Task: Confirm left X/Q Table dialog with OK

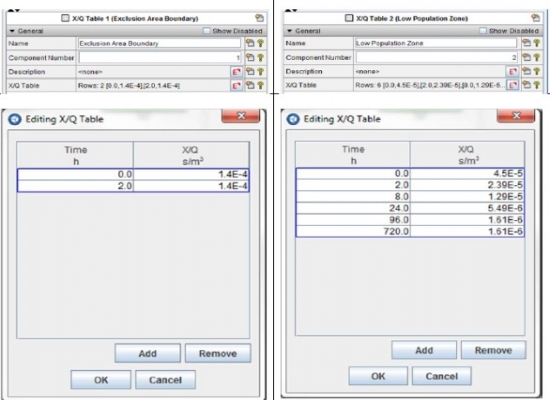Action: pyautogui.click(x=101, y=380)
